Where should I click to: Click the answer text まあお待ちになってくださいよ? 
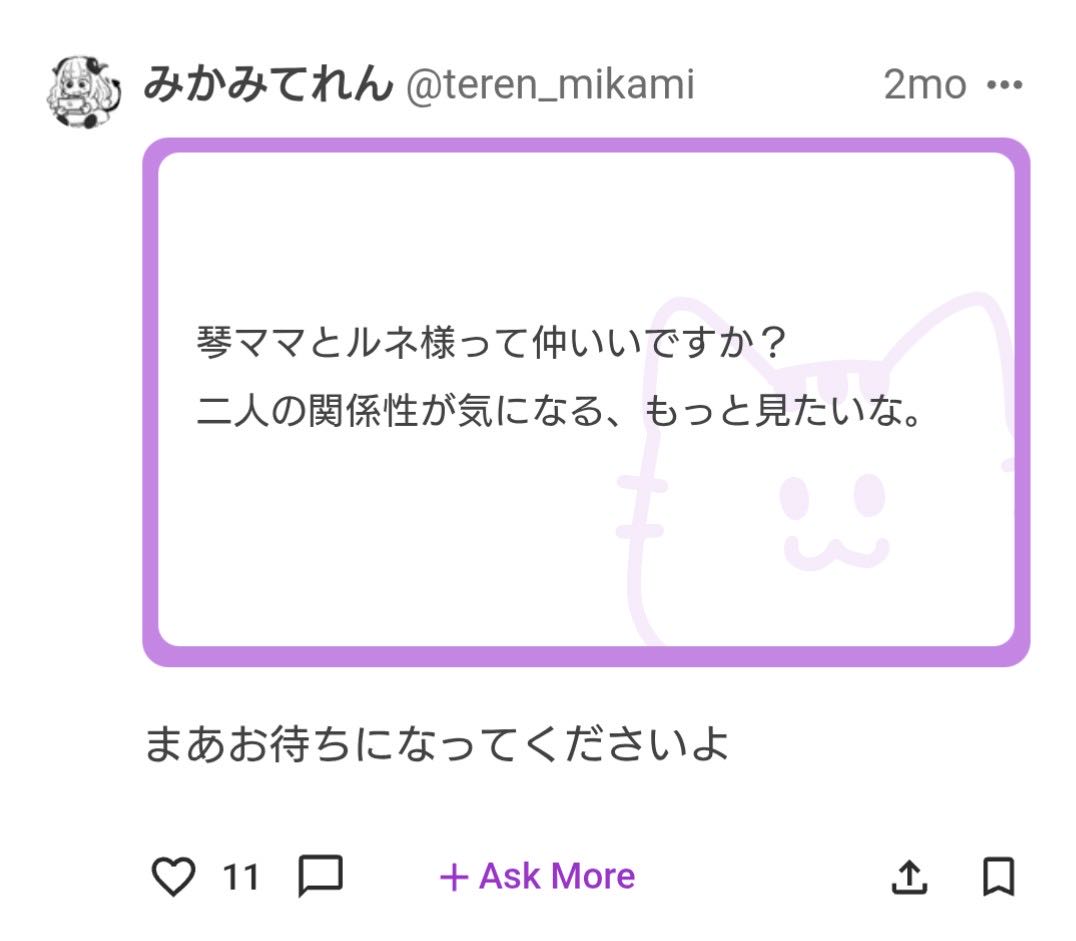(436, 745)
